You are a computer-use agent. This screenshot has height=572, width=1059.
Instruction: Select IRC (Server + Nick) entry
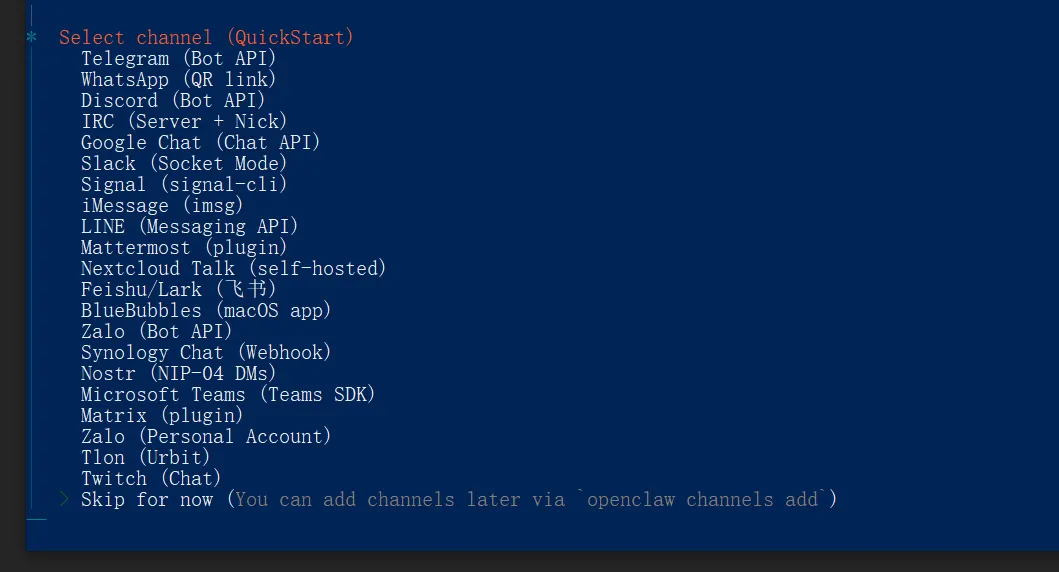pos(184,122)
